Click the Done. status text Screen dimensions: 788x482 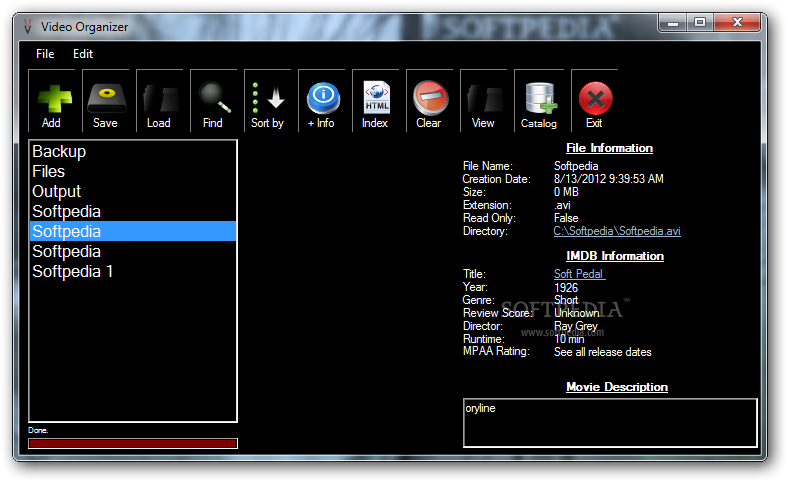(x=38, y=430)
